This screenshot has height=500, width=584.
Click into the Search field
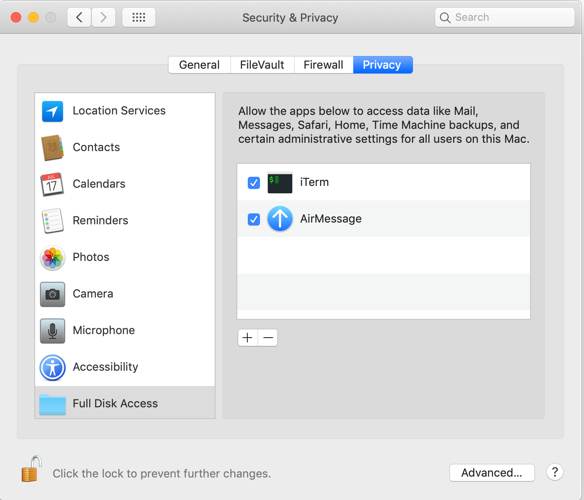505,18
